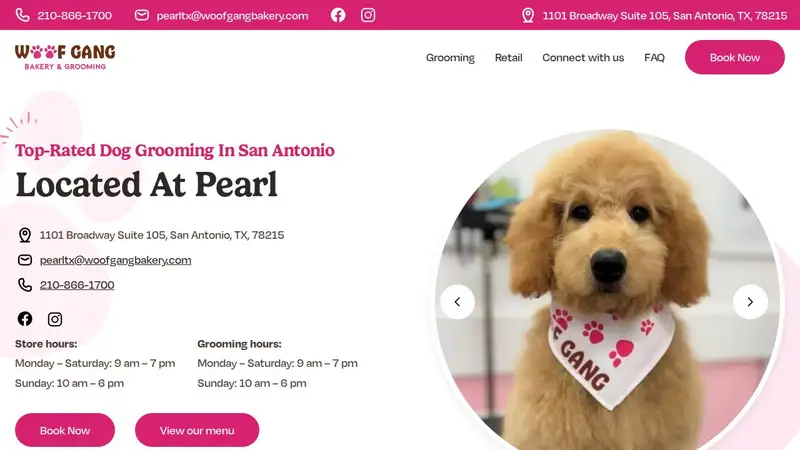Image resolution: width=800 pixels, height=450 pixels.
Task: Open the Retail menu item
Action: (509, 58)
